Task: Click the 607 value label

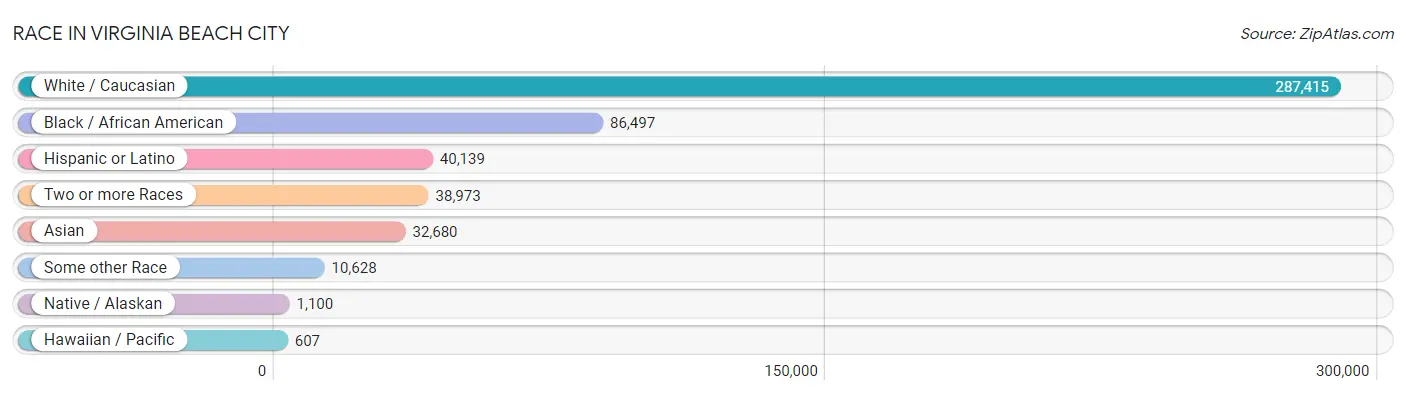Action: coord(307,341)
